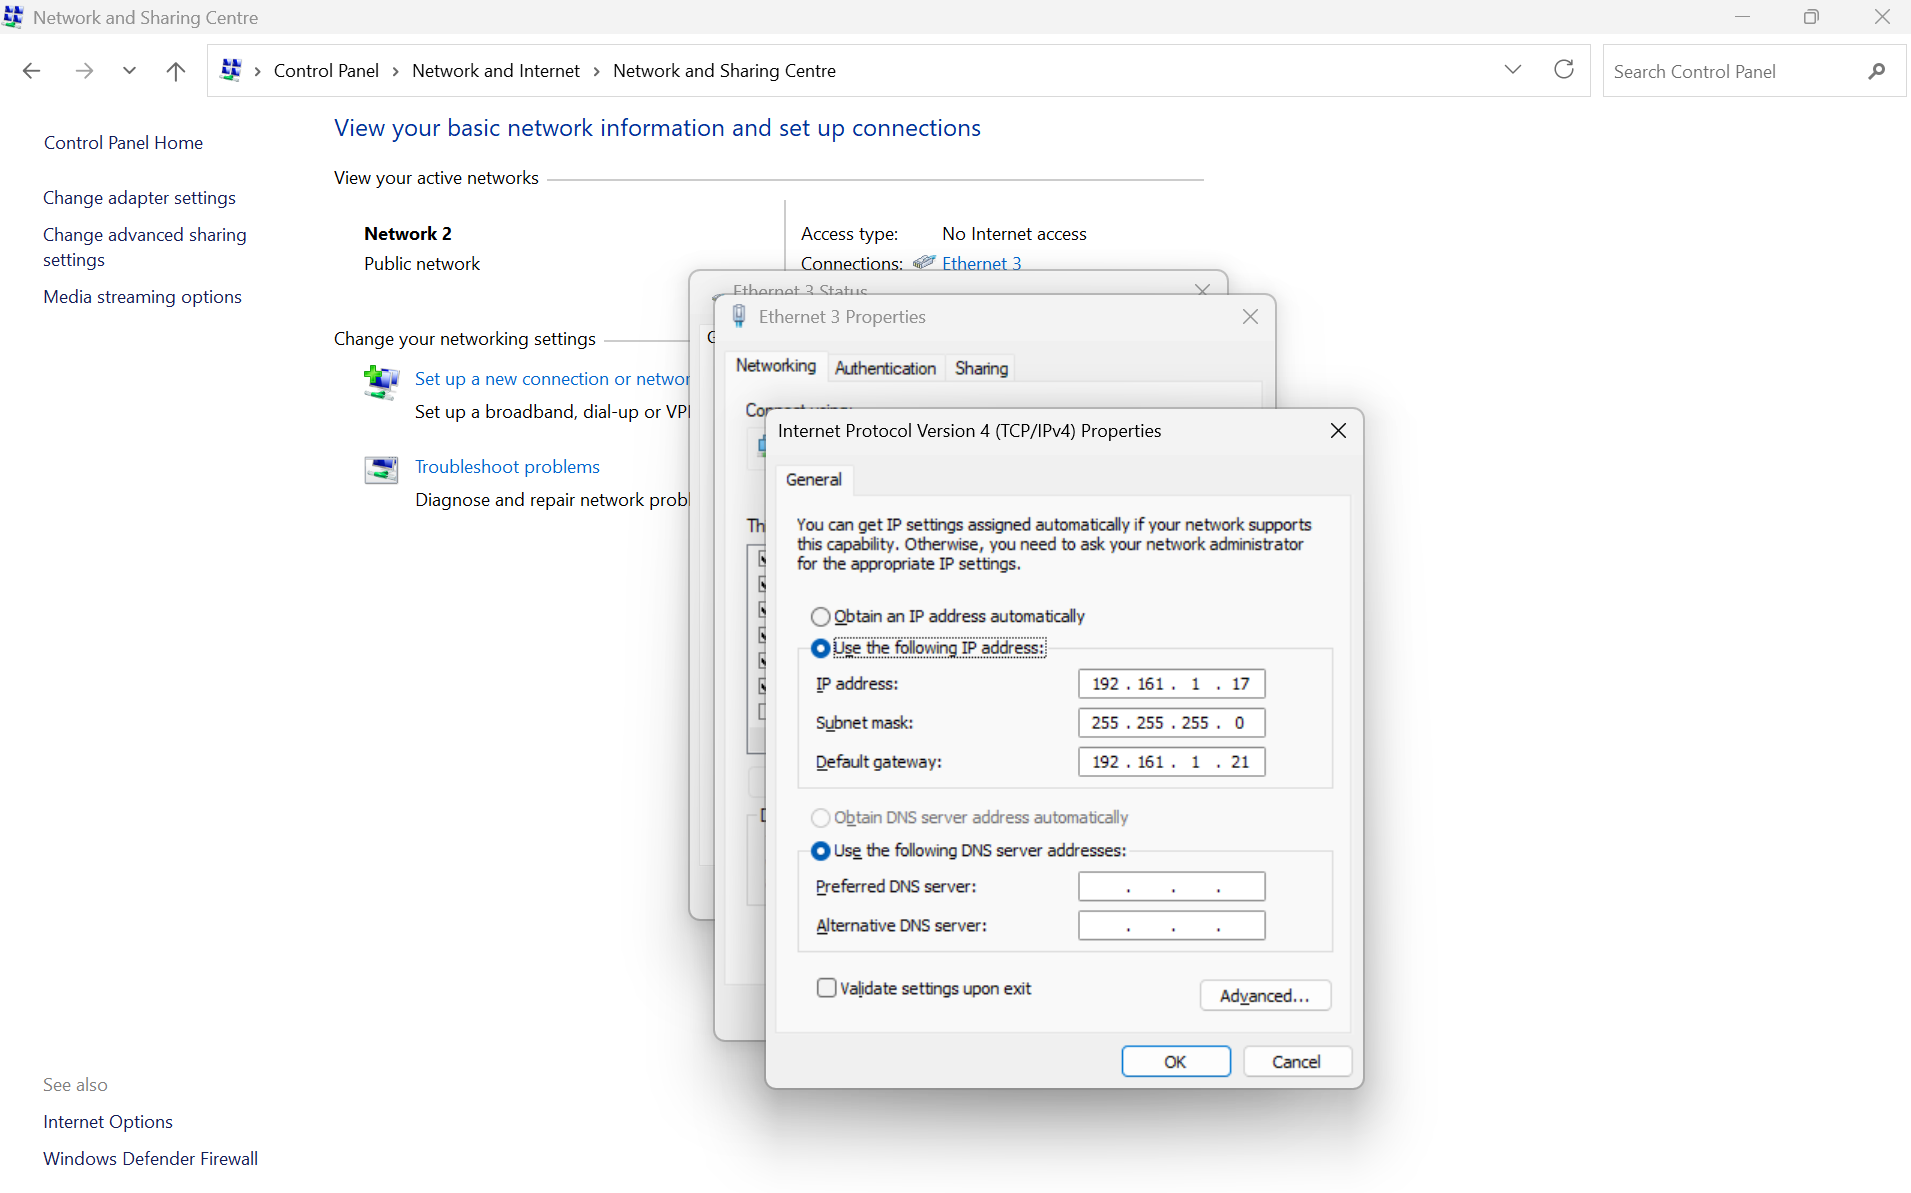Navigate up one level with the up arrow
This screenshot has width=1911, height=1193.
[x=175, y=70]
